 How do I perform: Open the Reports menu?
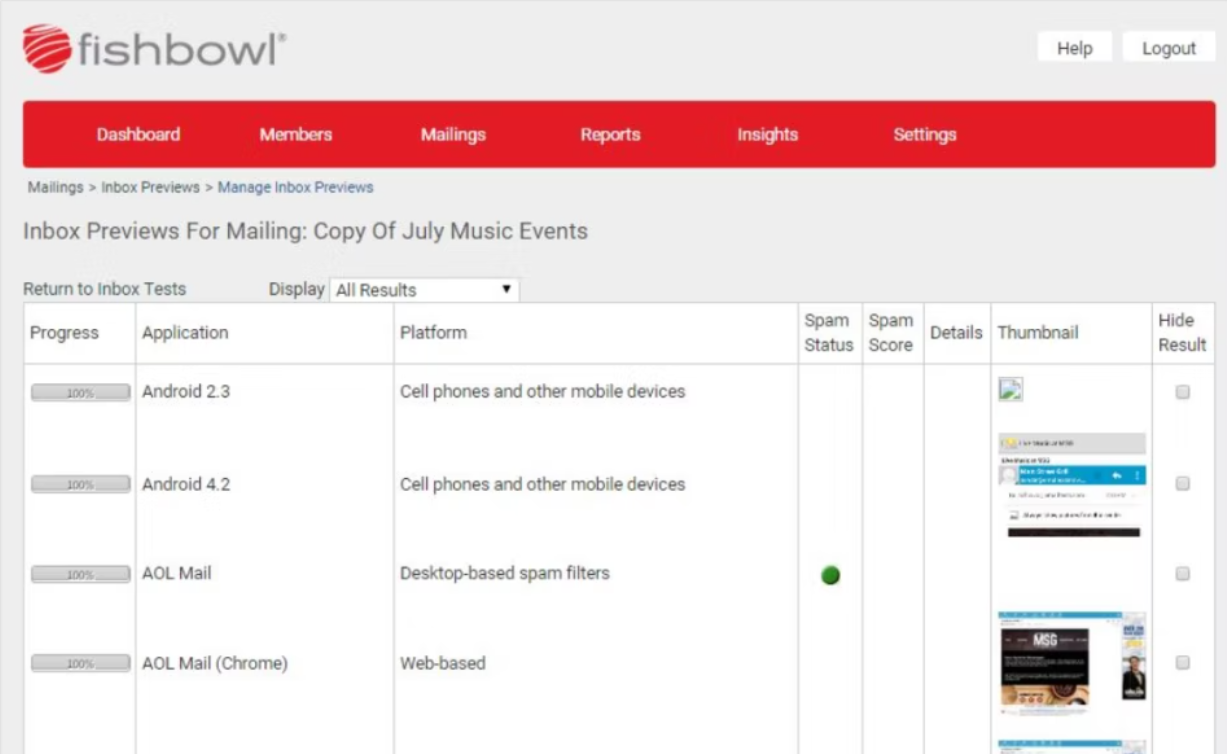(610, 134)
